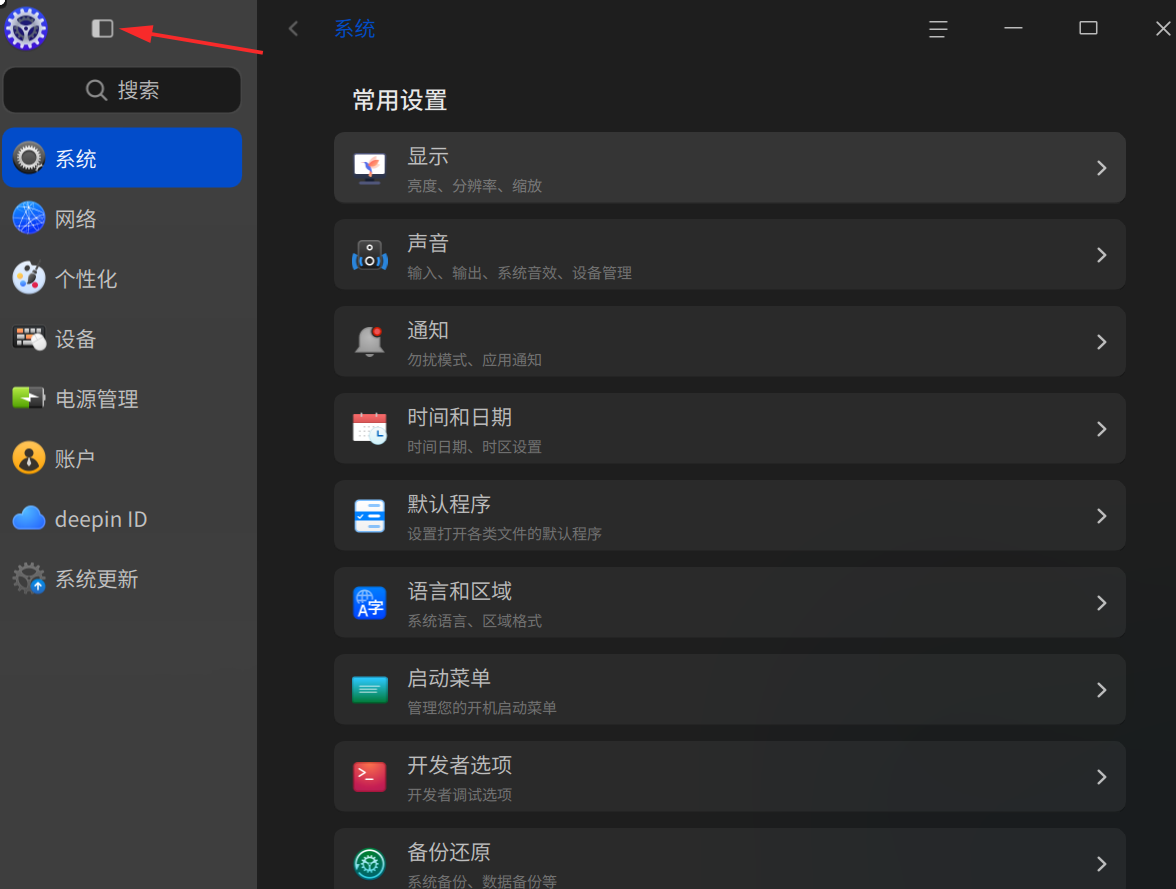Expand the 通知 row chevron
The width and height of the screenshot is (1176, 889).
coord(1101,342)
